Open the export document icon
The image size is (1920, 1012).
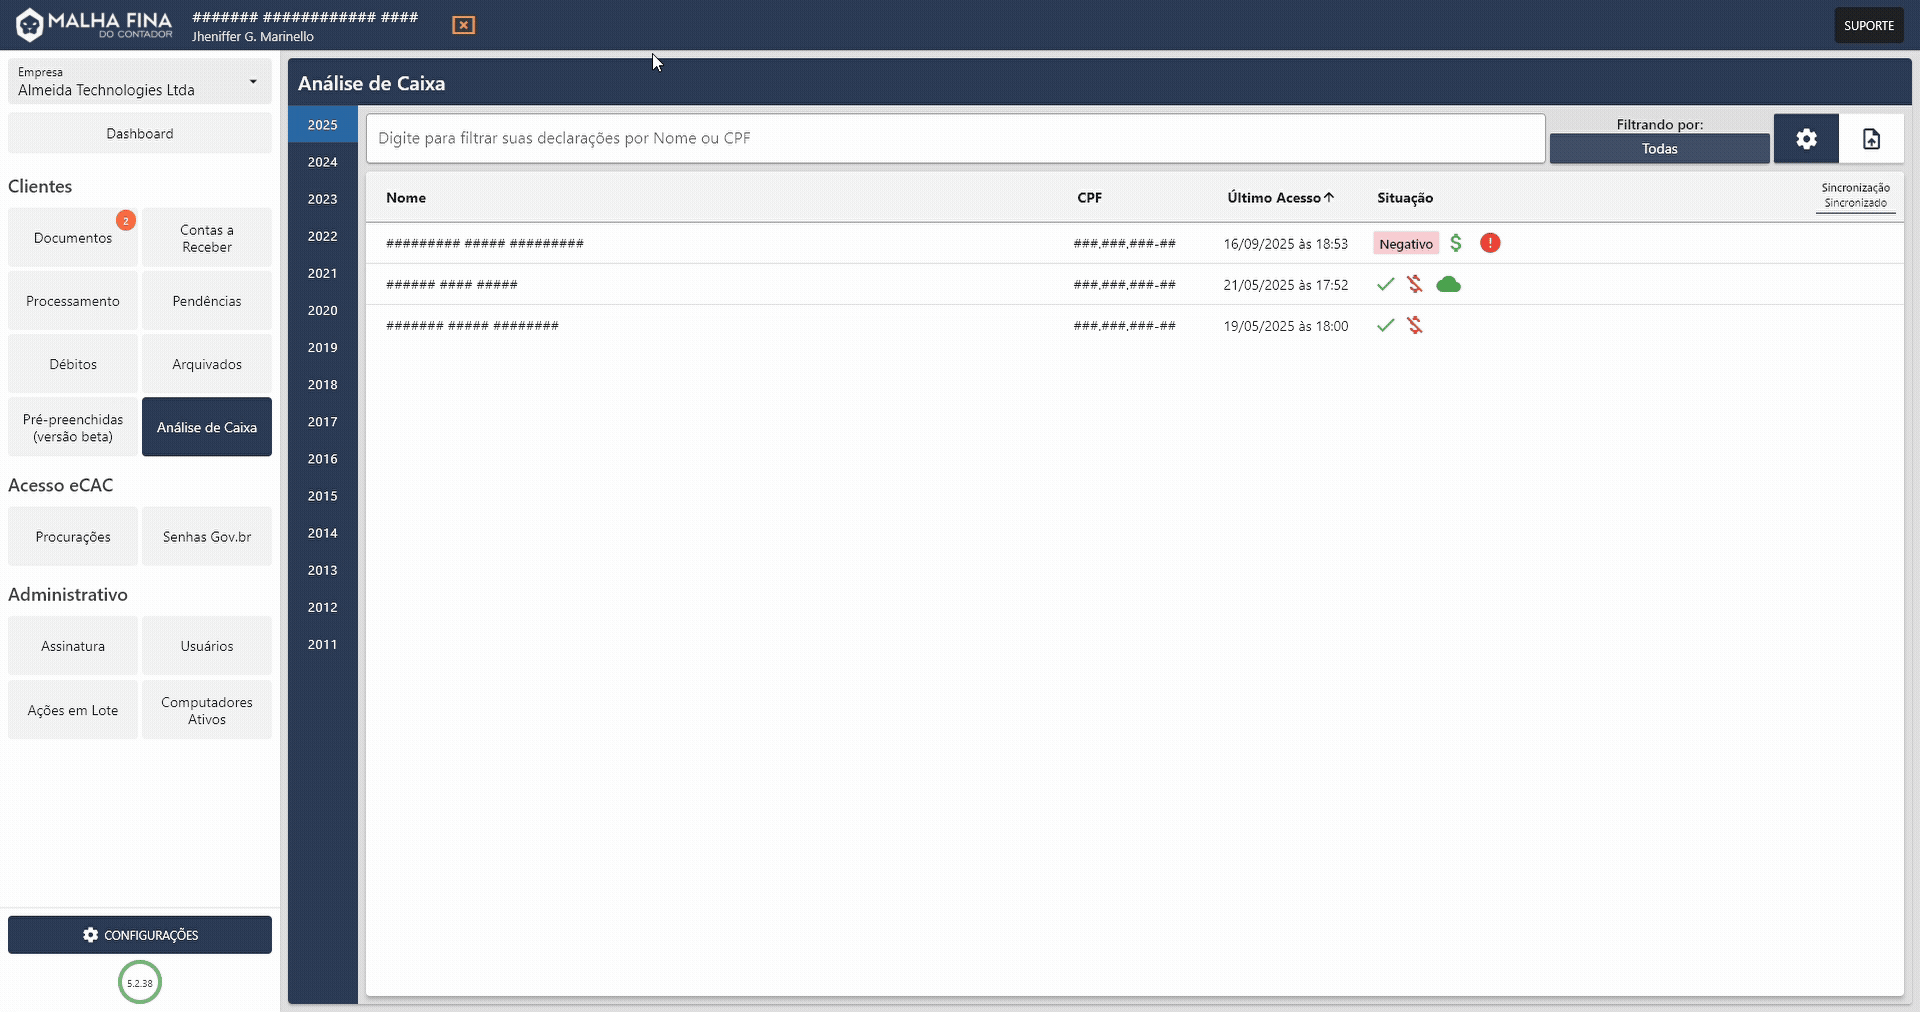(x=1872, y=138)
